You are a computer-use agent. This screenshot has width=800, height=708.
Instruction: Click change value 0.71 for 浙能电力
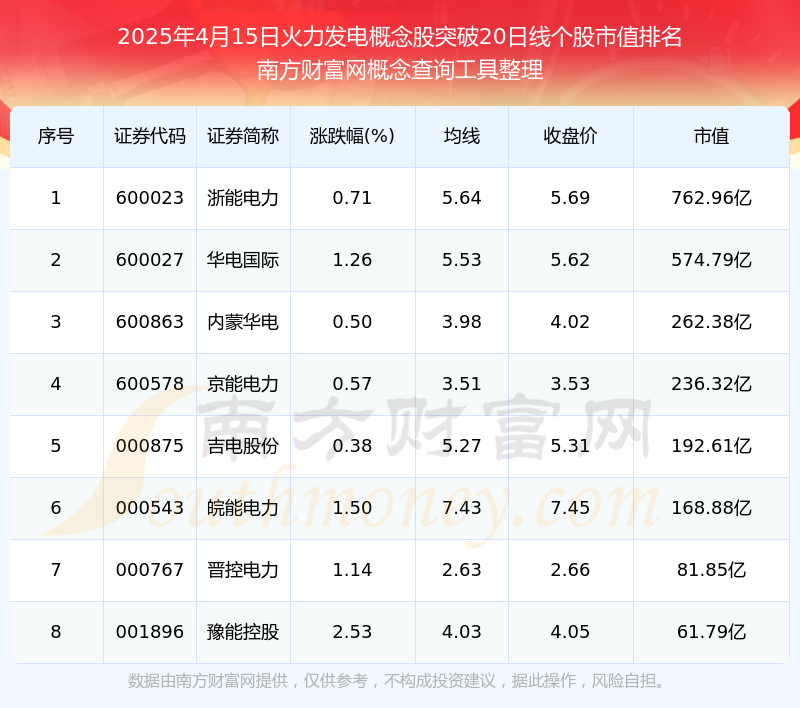tap(352, 198)
